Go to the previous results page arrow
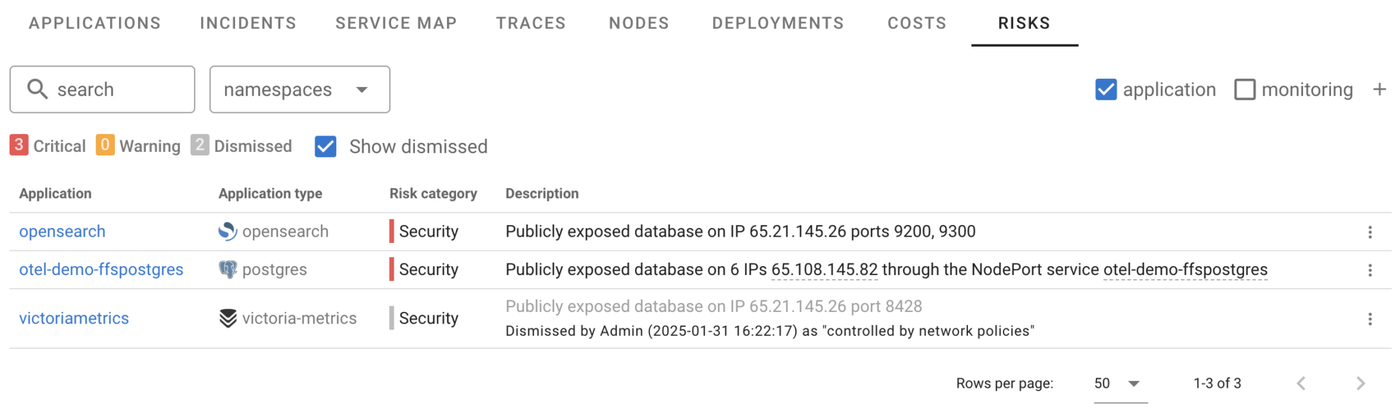The height and width of the screenshot is (418, 1400). coord(1301,383)
